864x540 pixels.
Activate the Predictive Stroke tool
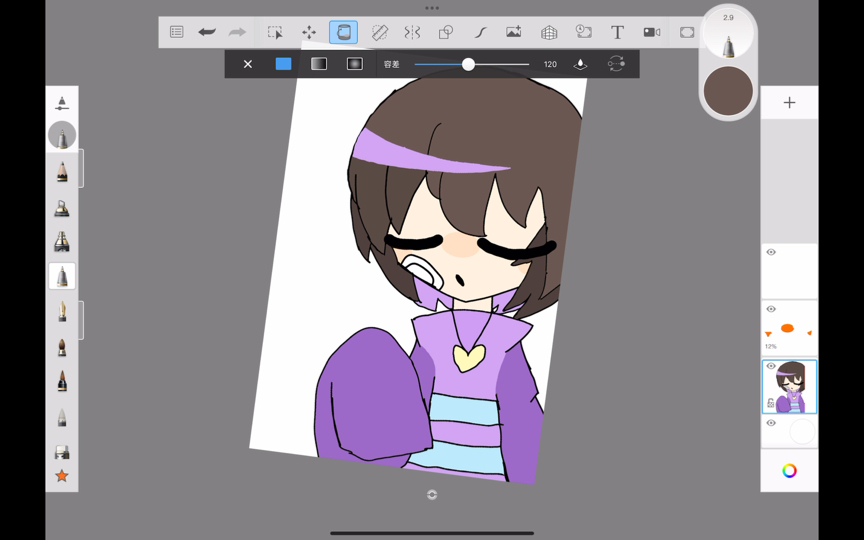point(480,32)
